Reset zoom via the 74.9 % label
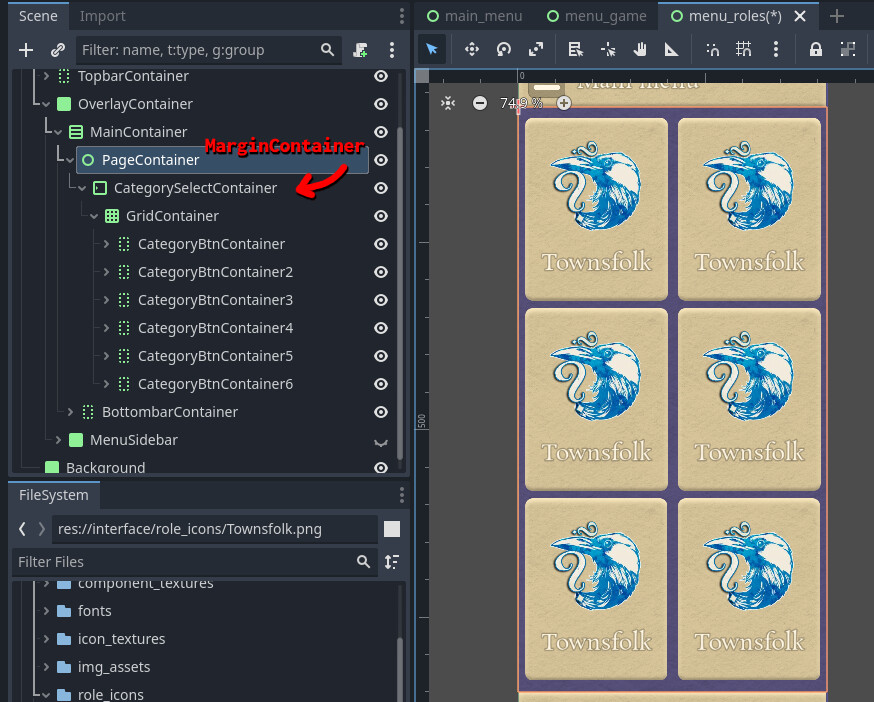This screenshot has width=874, height=702. pyautogui.click(x=521, y=103)
